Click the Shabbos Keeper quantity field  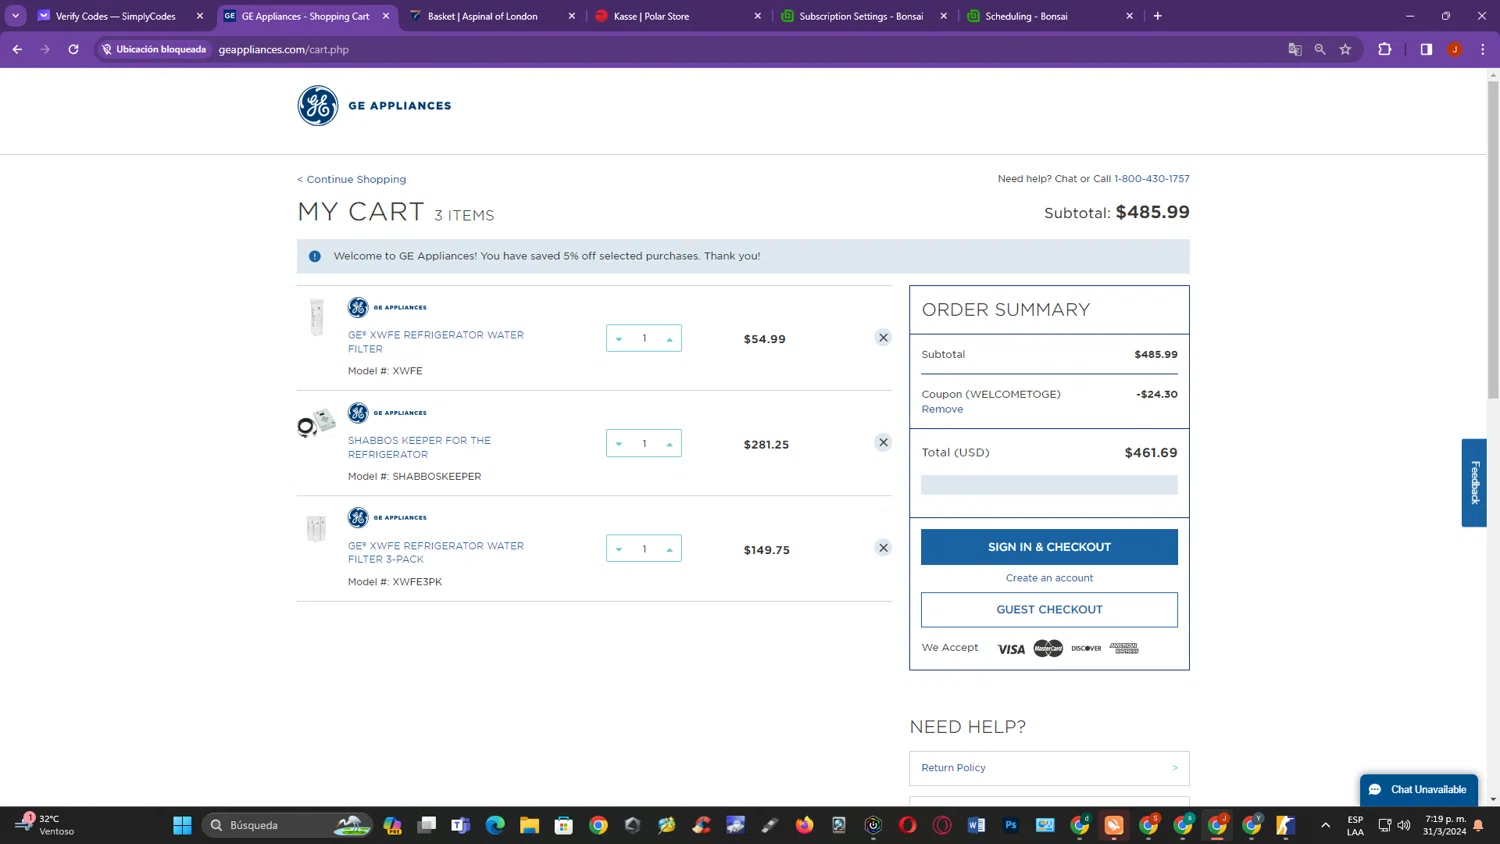[644, 443]
